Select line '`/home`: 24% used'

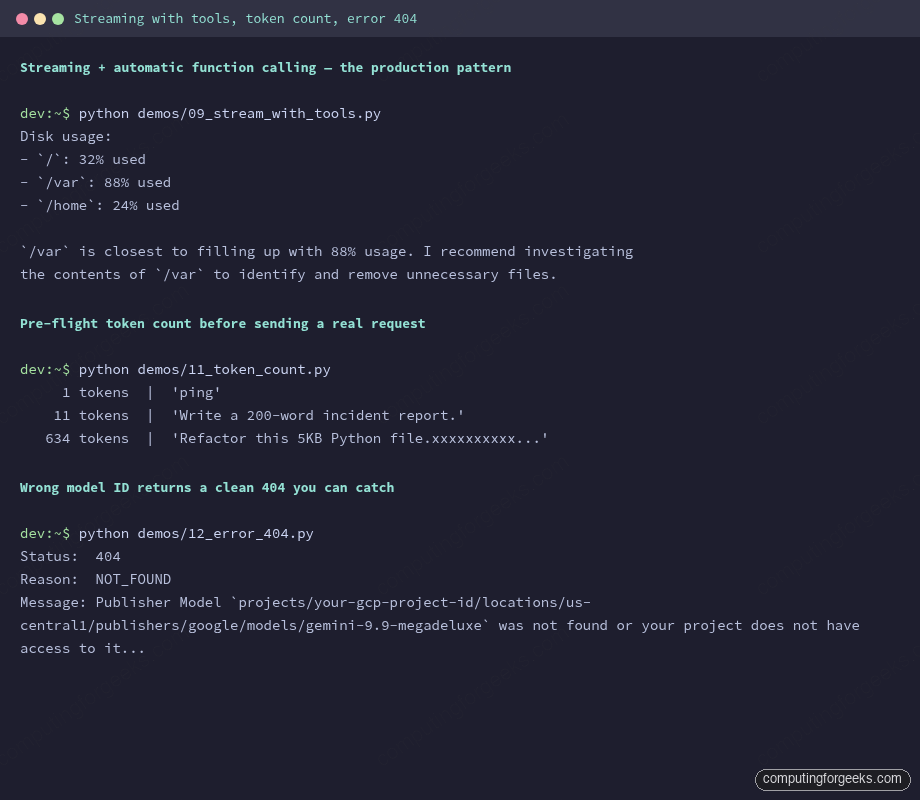click(x=100, y=205)
